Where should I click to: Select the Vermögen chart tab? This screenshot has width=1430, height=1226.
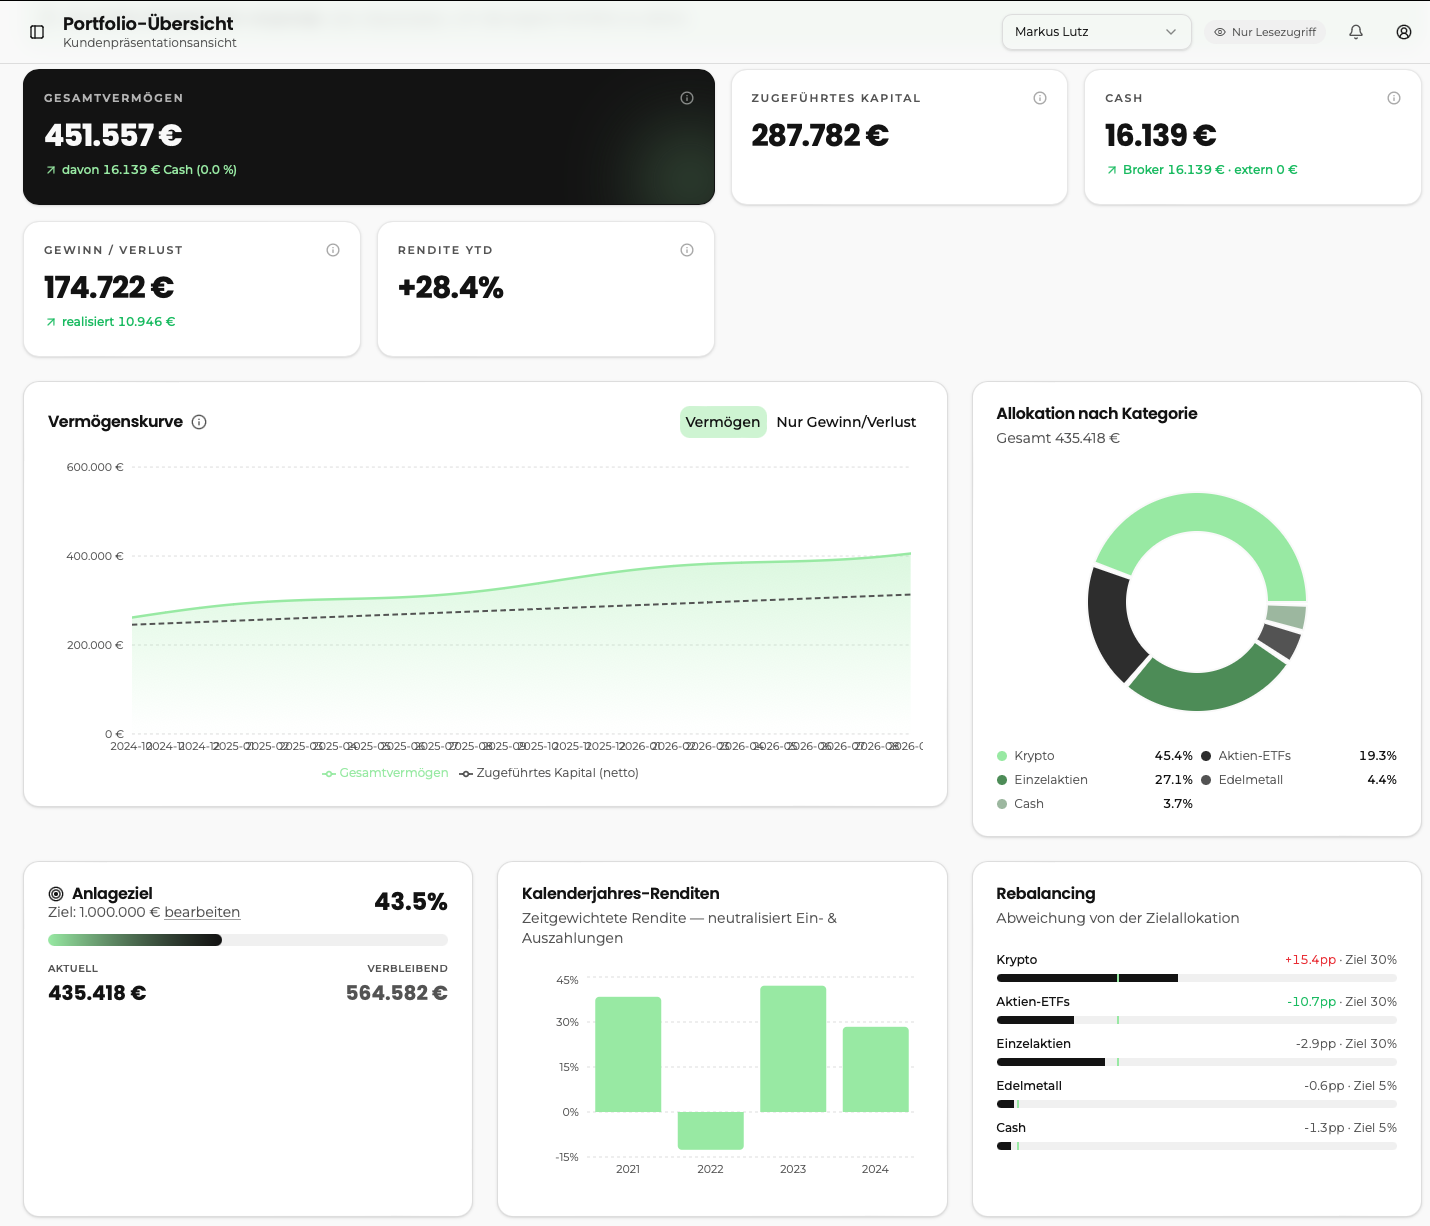tap(723, 422)
